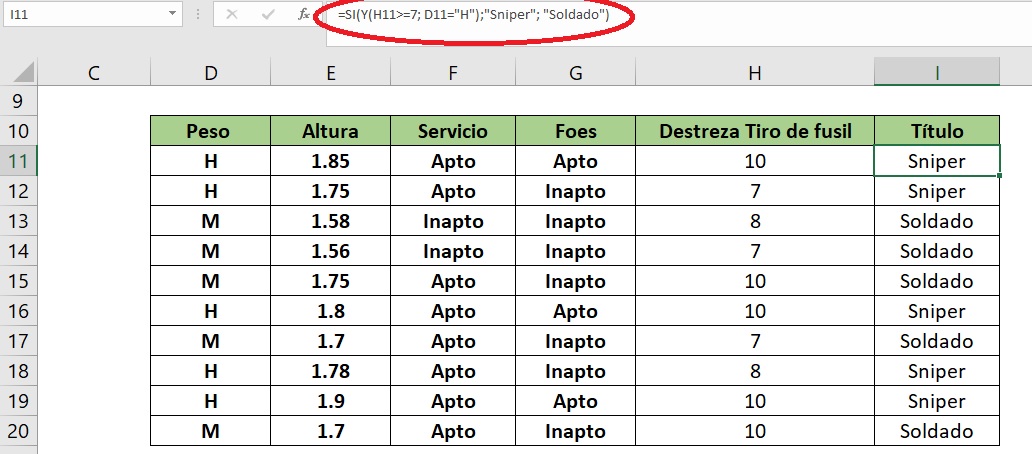Click the Peso header cell
The height and width of the screenshot is (454, 1032).
(x=210, y=131)
